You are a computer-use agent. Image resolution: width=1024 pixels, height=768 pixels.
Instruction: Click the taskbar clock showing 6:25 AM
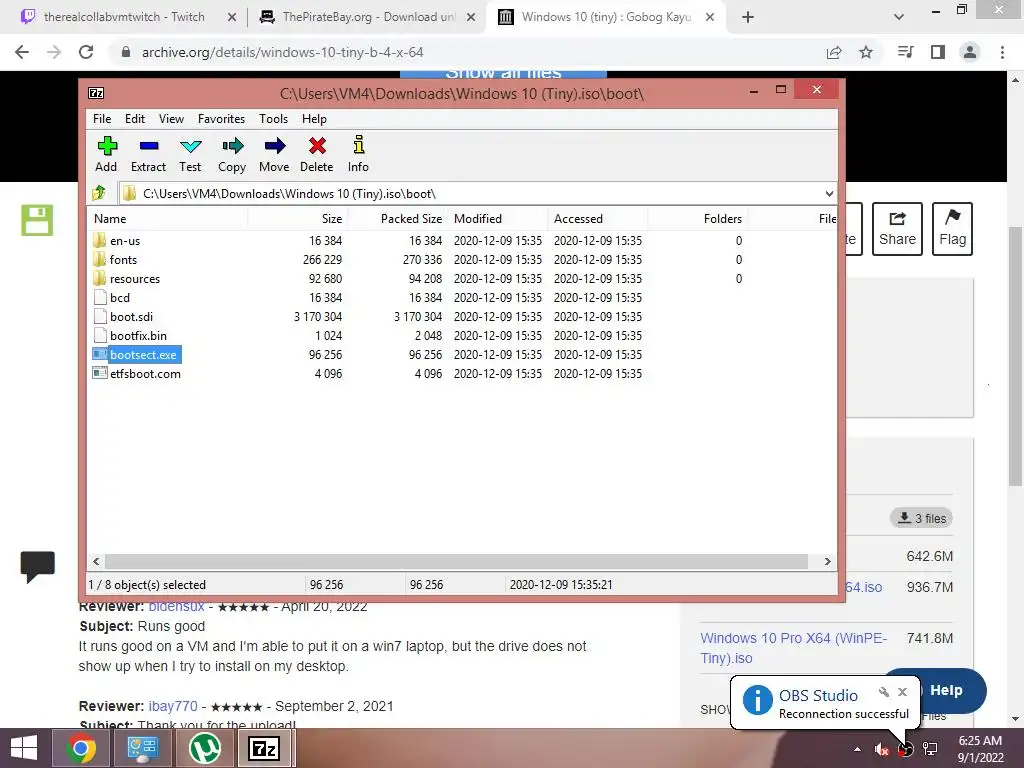tap(980, 749)
